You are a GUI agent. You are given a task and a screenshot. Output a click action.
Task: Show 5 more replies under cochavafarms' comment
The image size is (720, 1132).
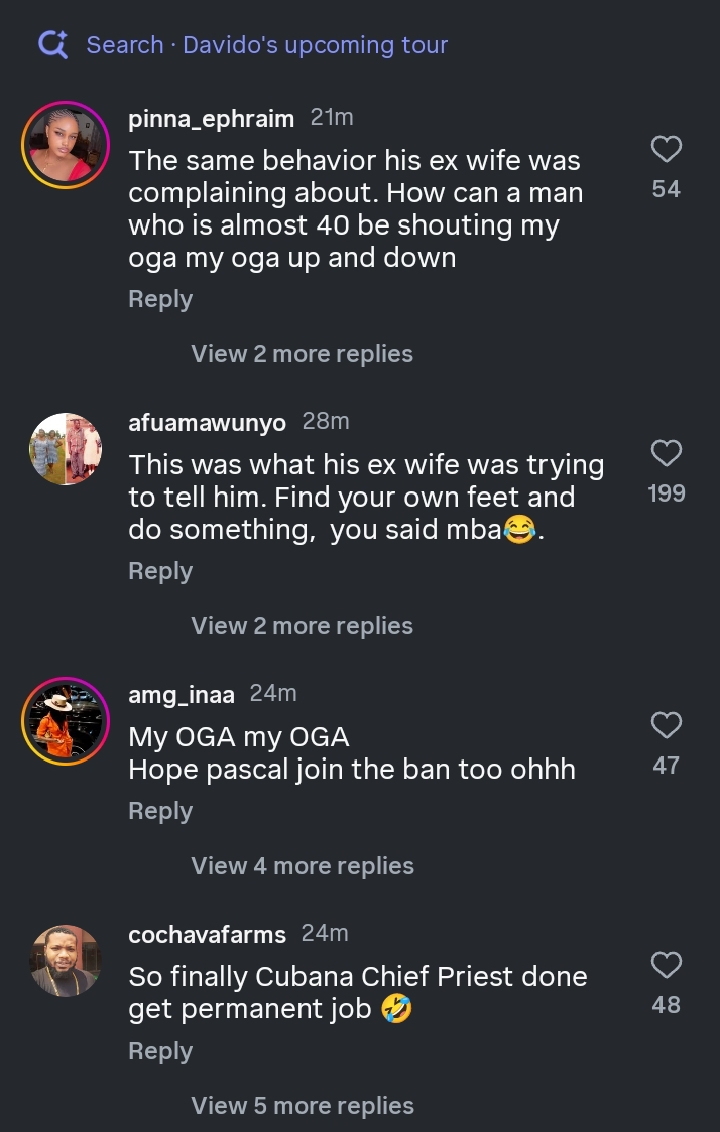click(302, 1106)
